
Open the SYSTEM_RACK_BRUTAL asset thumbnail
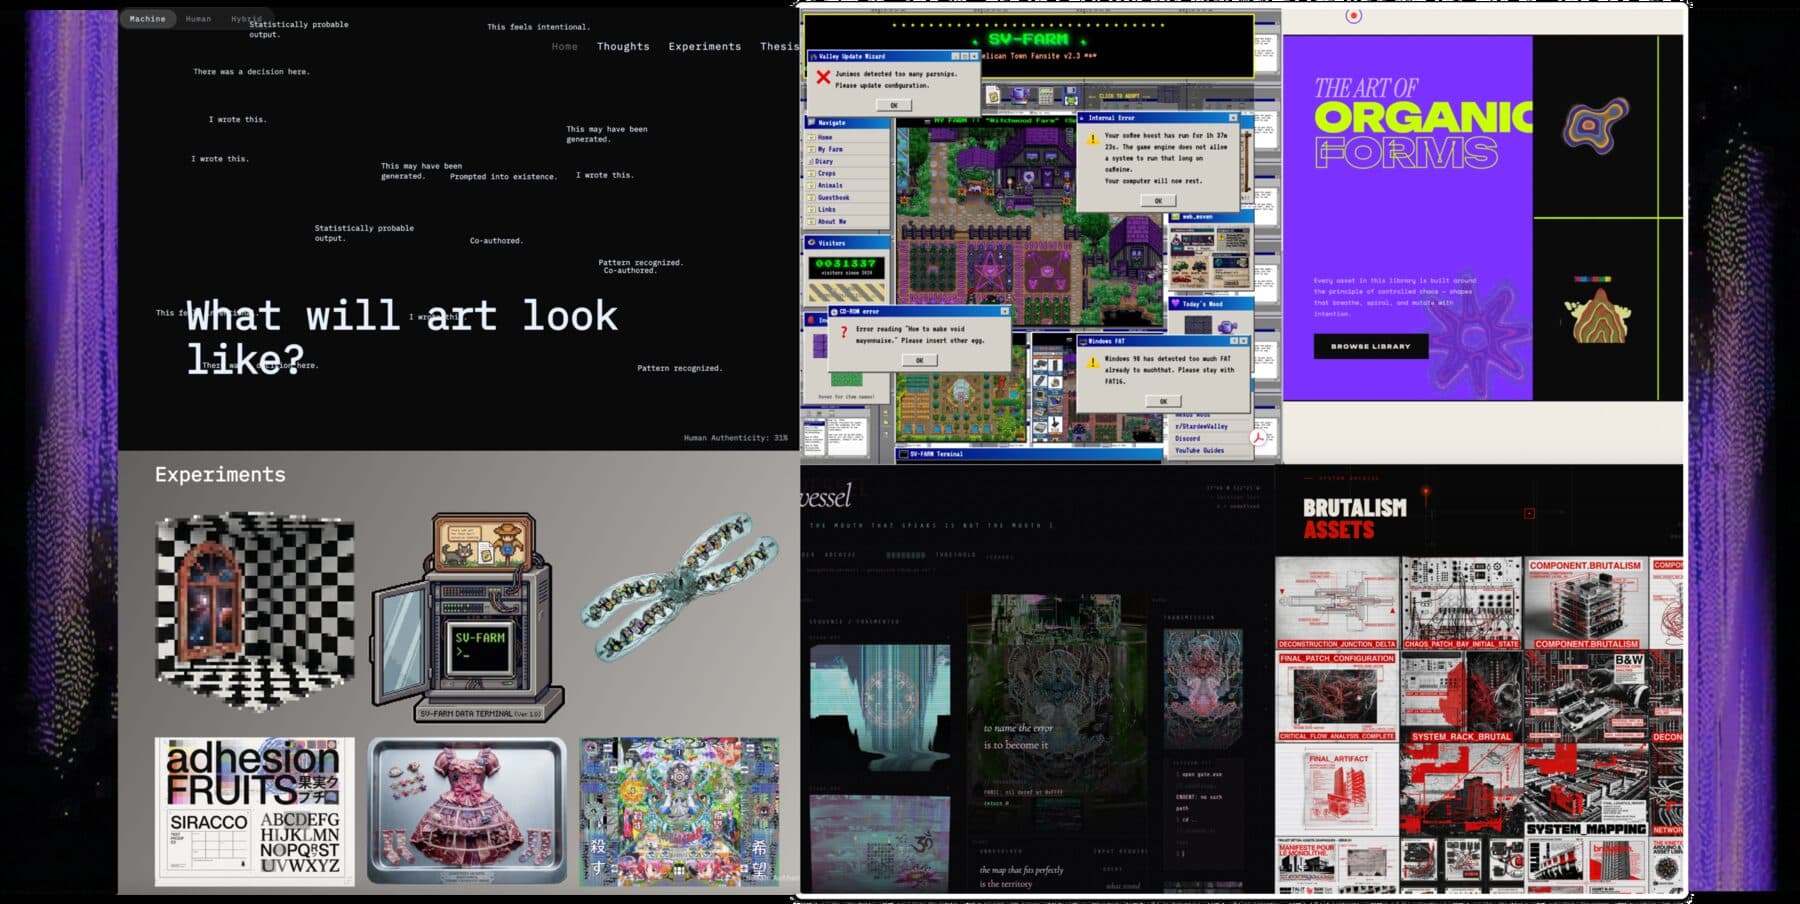pos(1461,696)
